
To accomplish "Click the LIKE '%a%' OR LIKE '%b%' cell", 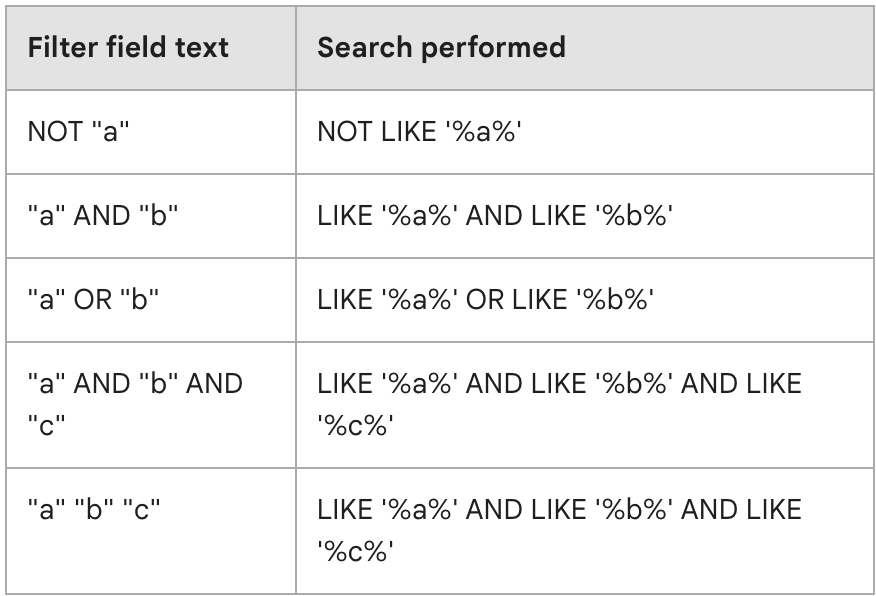I will point(485,299).
